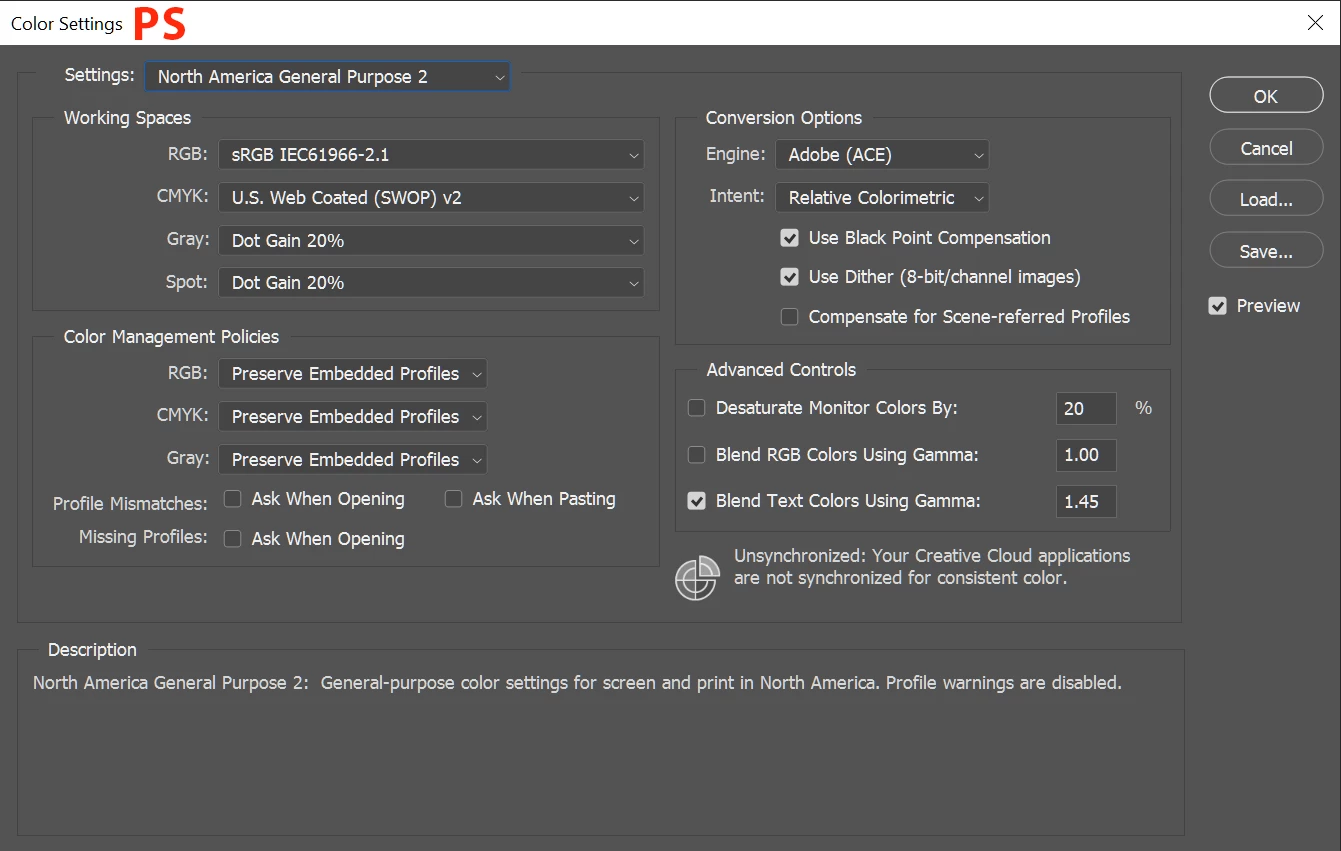Click the 'Missing Profiles:' label
Image resolution: width=1341 pixels, height=851 pixels.
pyautogui.click(x=143, y=537)
